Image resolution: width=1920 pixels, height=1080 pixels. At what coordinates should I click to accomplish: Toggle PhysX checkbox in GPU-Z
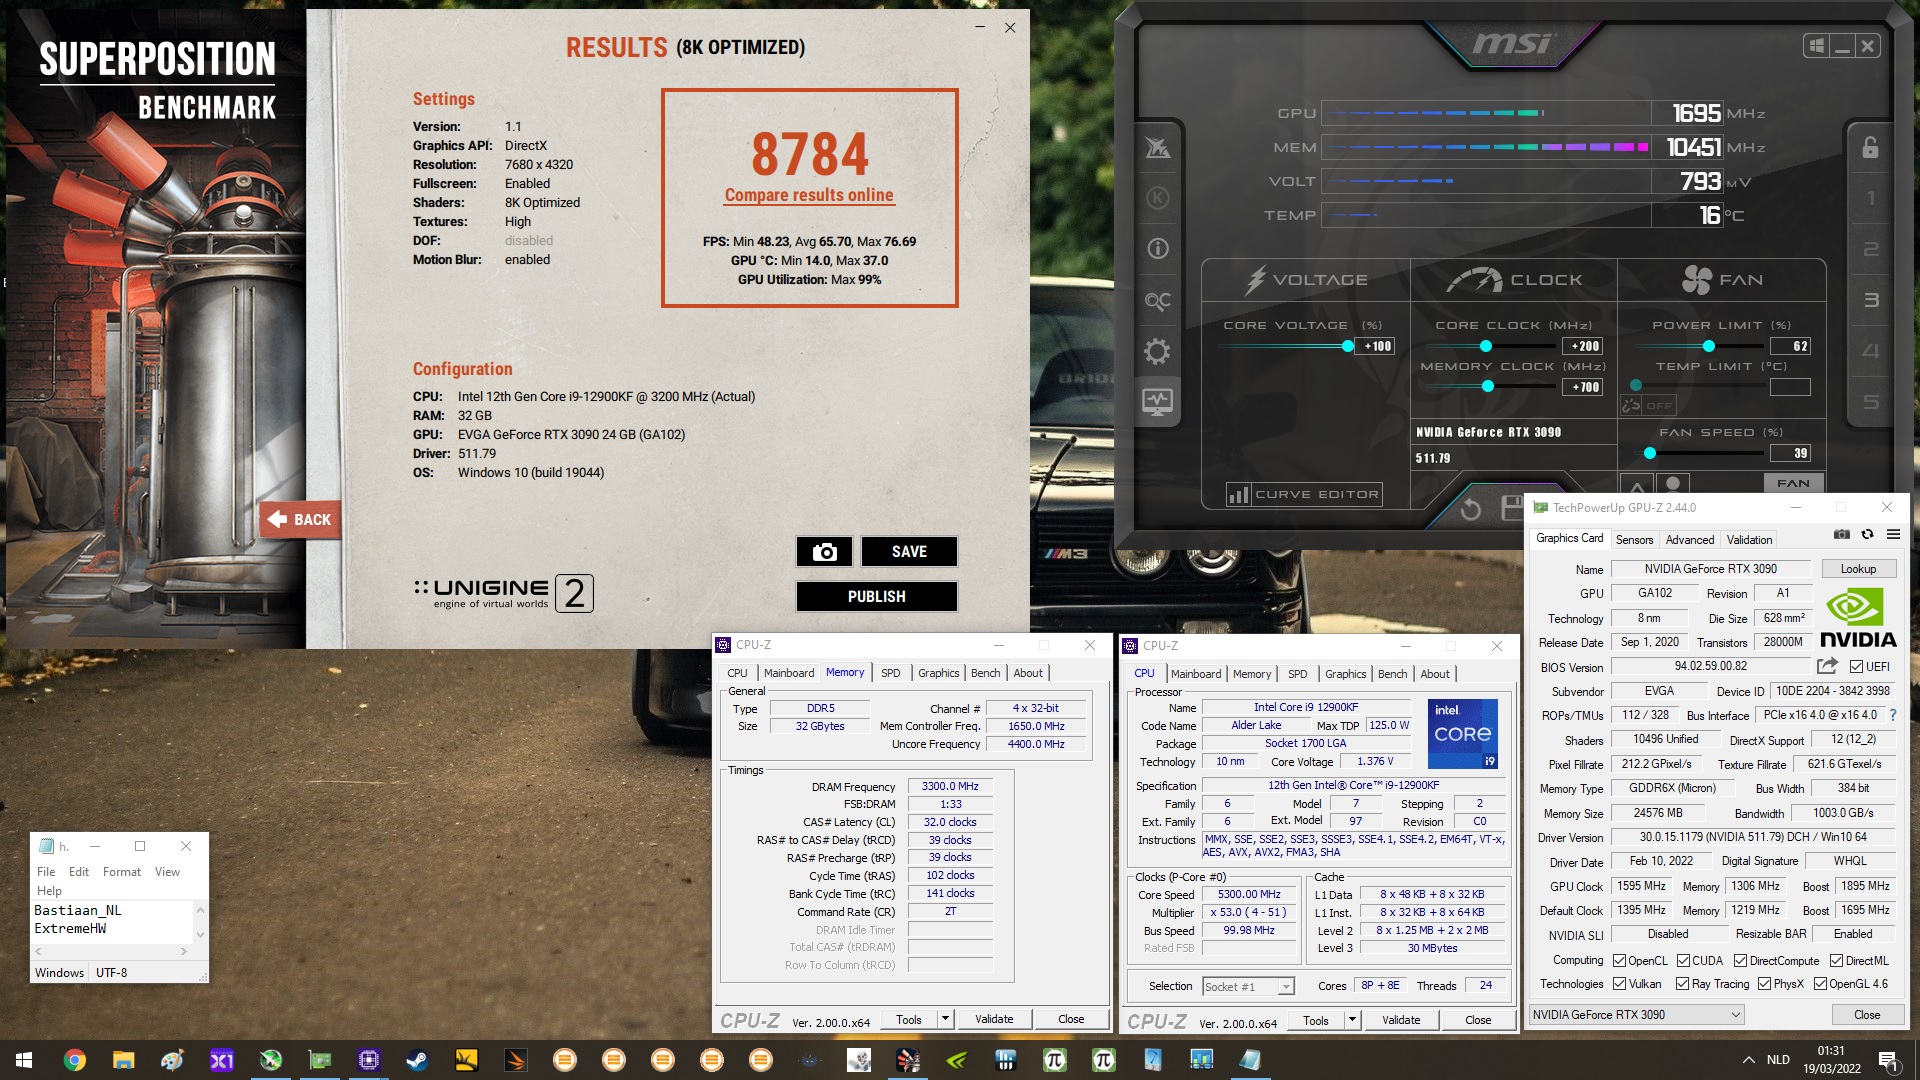point(1764,984)
